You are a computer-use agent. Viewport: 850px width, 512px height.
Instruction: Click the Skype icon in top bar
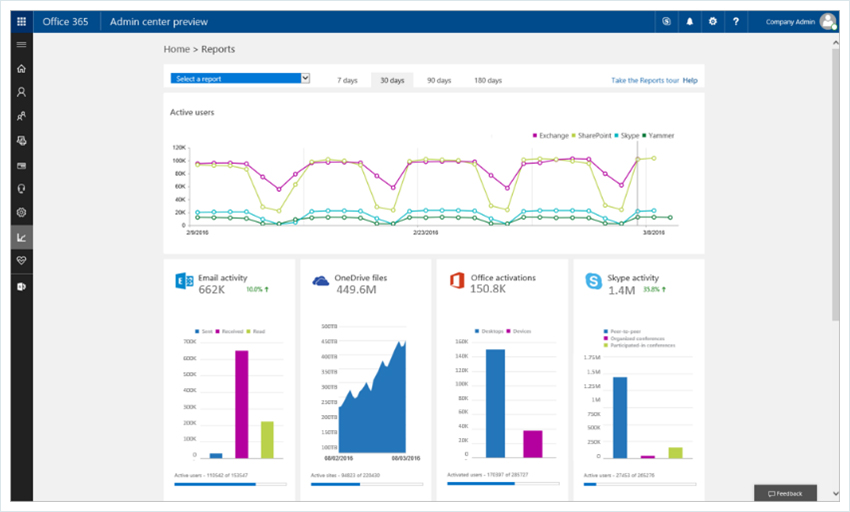coord(666,22)
